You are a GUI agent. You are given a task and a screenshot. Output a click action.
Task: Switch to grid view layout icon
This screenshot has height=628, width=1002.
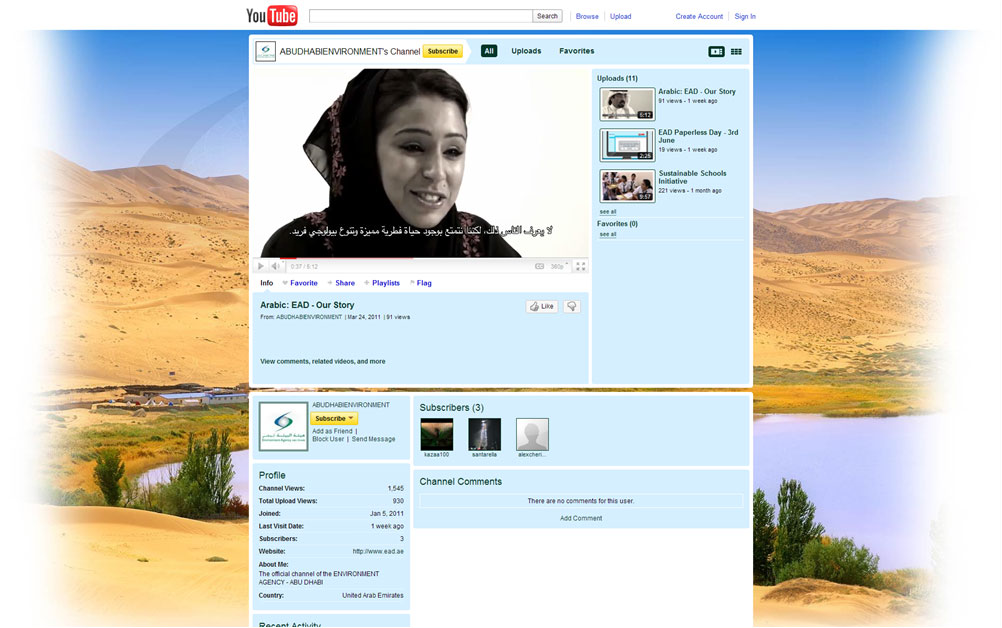click(x=736, y=51)
